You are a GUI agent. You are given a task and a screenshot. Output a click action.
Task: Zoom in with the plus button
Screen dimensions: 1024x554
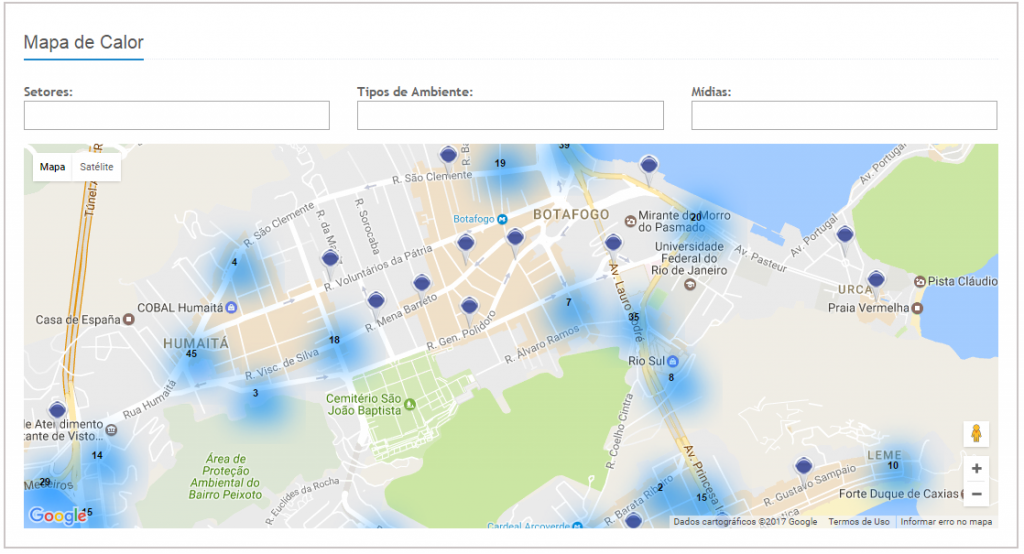tap(976, 468)
